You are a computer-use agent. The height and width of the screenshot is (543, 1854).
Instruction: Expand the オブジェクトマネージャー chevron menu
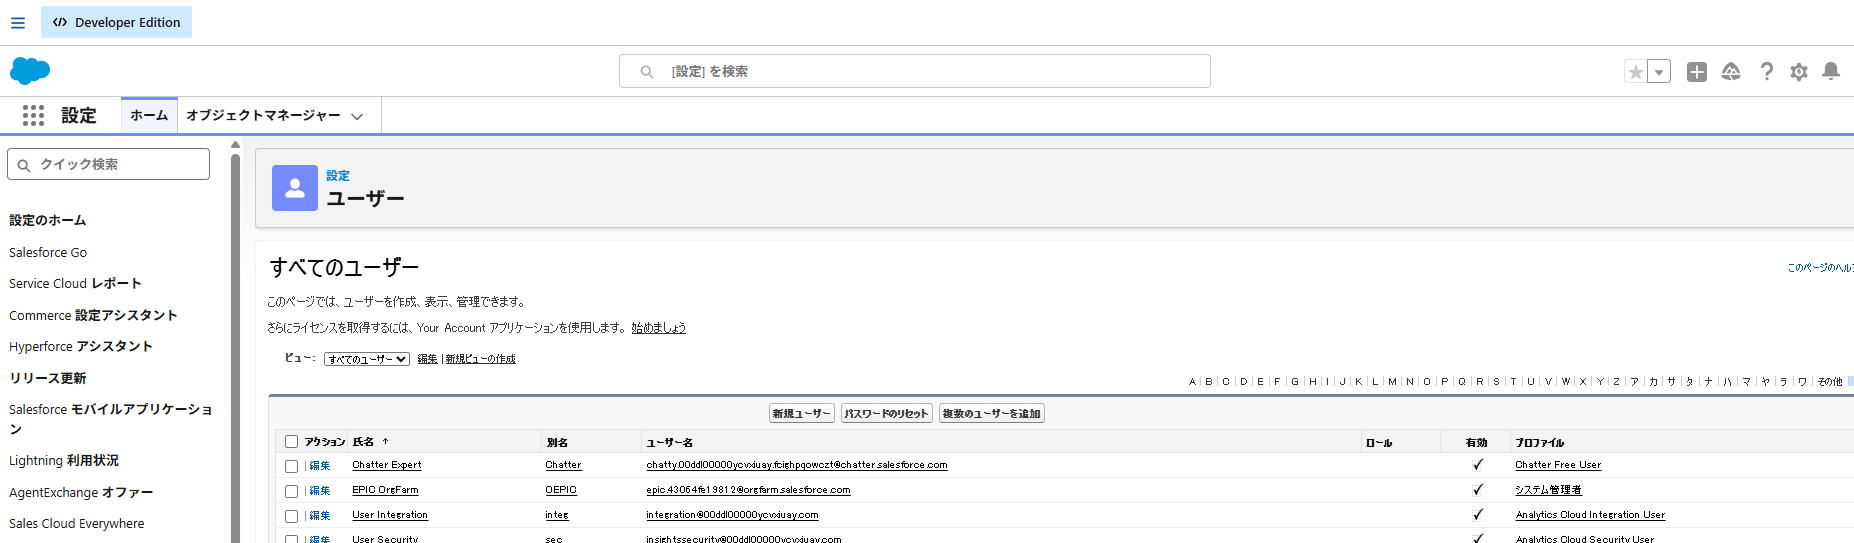(x=357, y=116)
